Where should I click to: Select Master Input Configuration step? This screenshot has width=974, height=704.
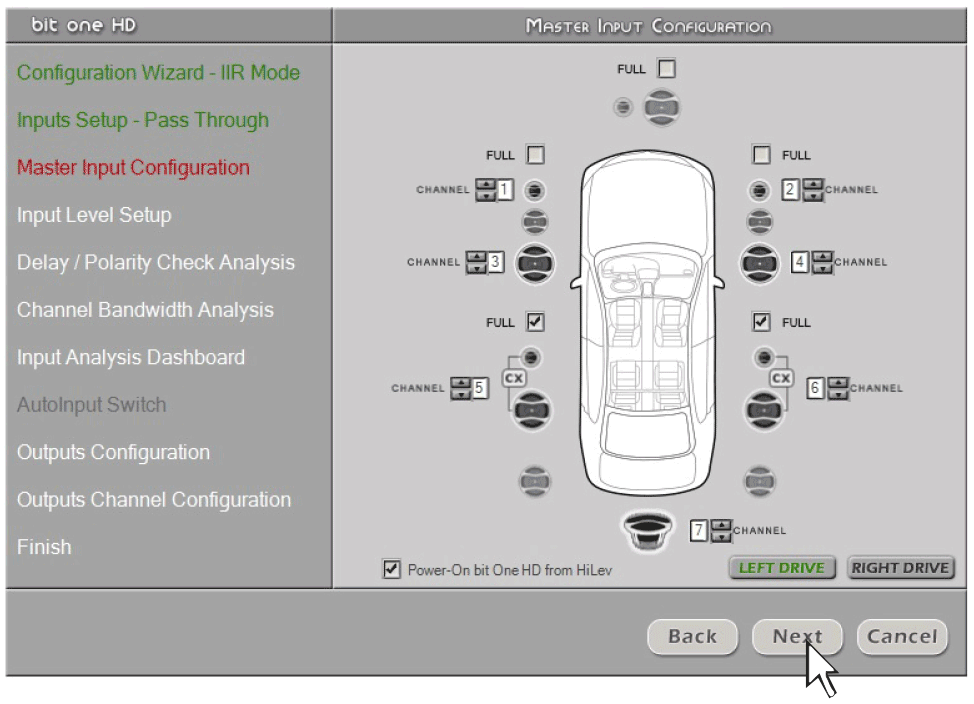click(x=133, y=167)
